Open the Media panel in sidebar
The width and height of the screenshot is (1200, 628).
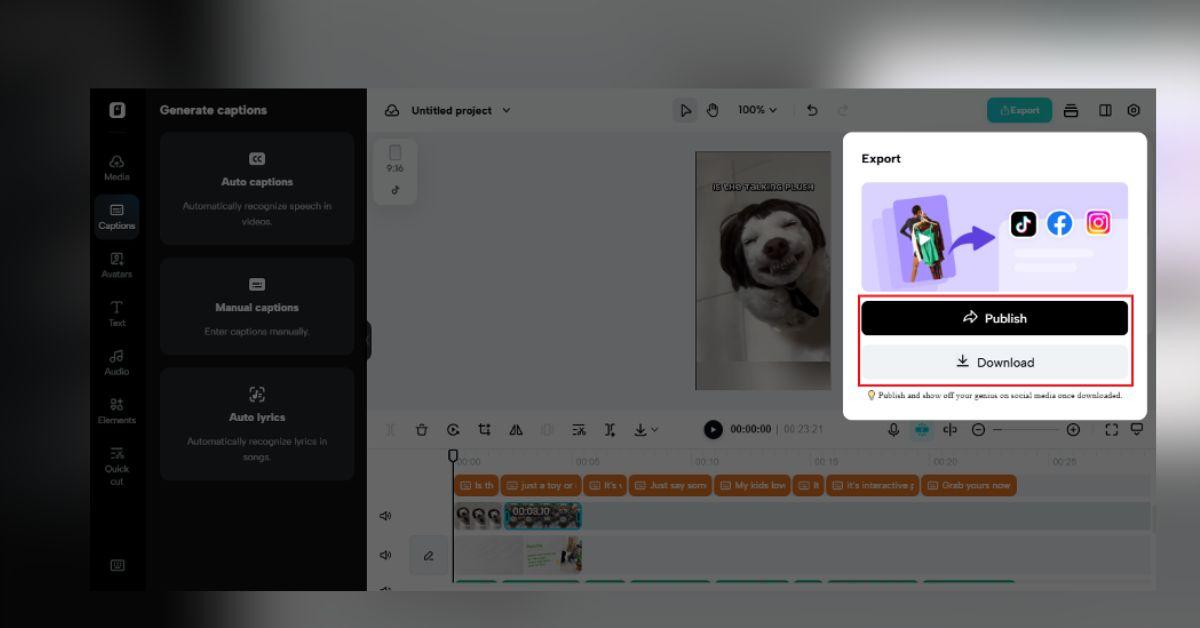pos(117,167)
